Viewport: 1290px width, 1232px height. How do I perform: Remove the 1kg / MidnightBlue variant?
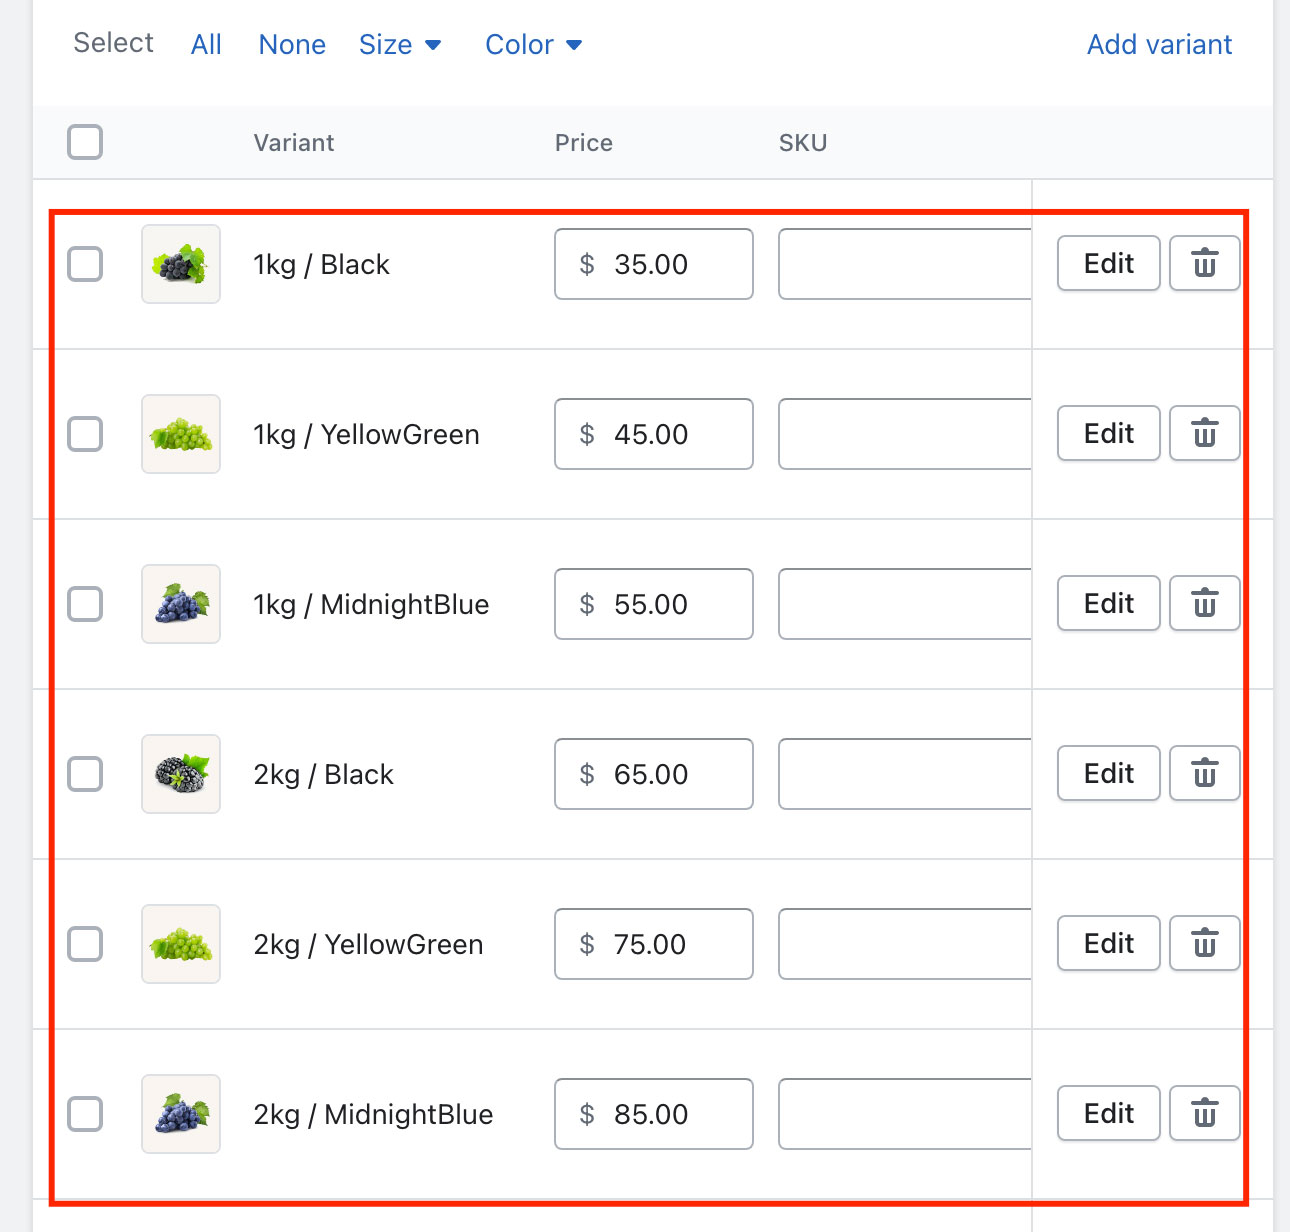(x=1204, y=604)
